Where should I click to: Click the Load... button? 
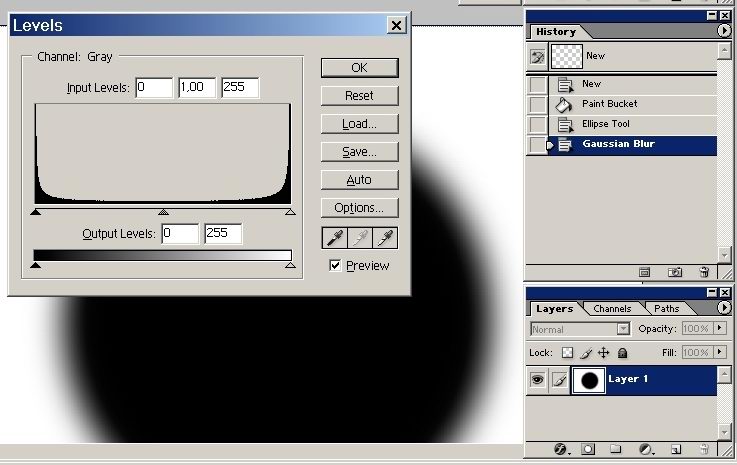coord(360,124)
